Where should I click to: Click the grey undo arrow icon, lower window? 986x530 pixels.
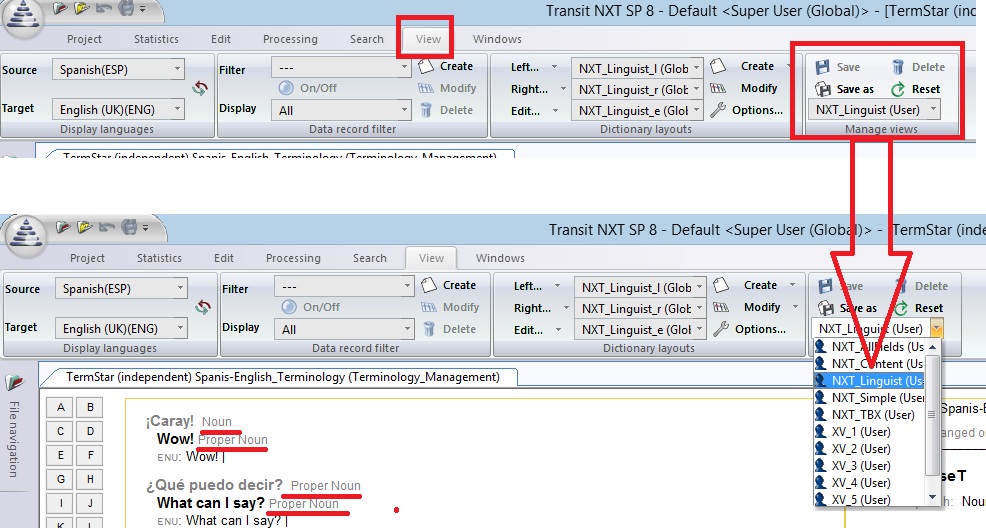(x=105, y=227)
